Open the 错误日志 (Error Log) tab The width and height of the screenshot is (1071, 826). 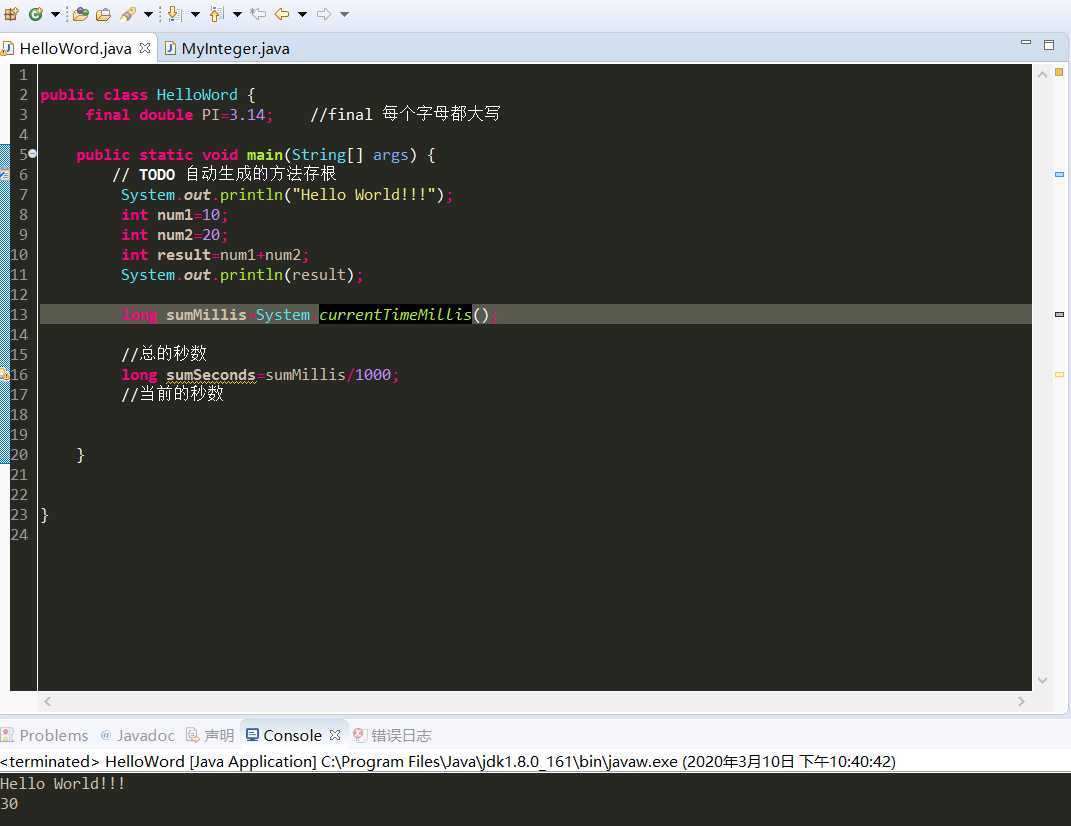(x=392, y=735)
